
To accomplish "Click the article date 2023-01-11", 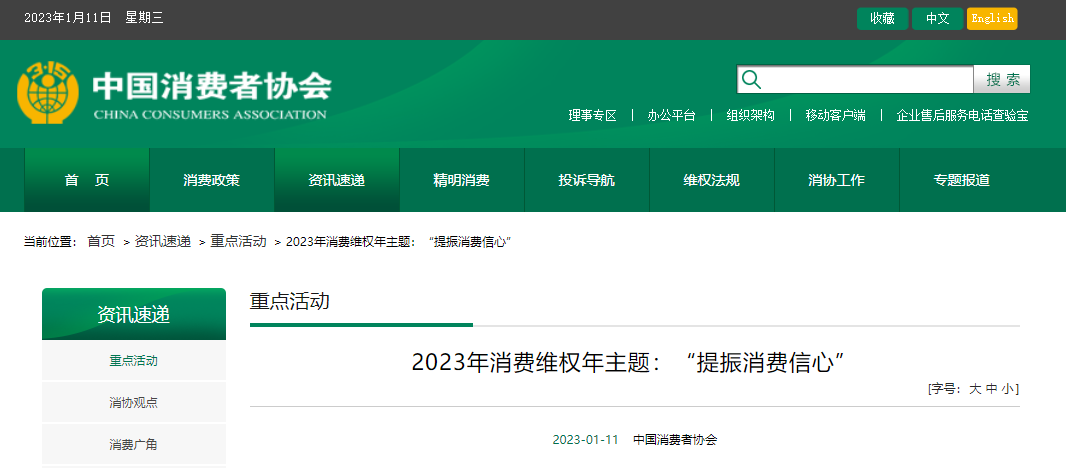I will (x=585, y=439).
